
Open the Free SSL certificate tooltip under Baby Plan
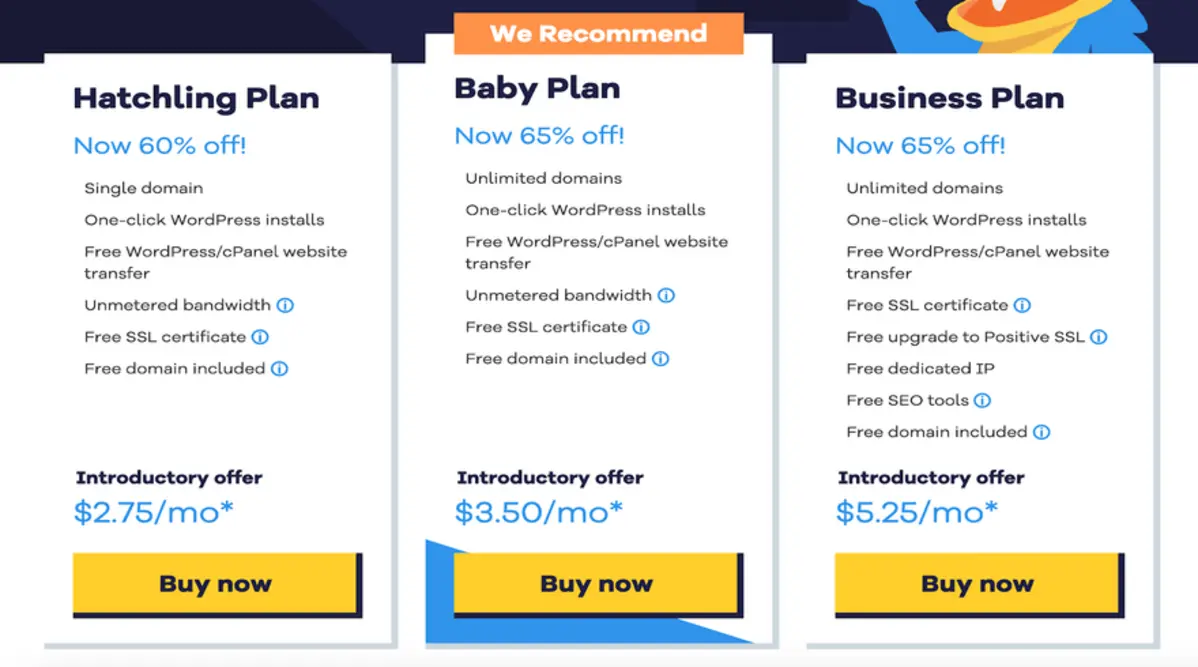(x=640, y=326)
